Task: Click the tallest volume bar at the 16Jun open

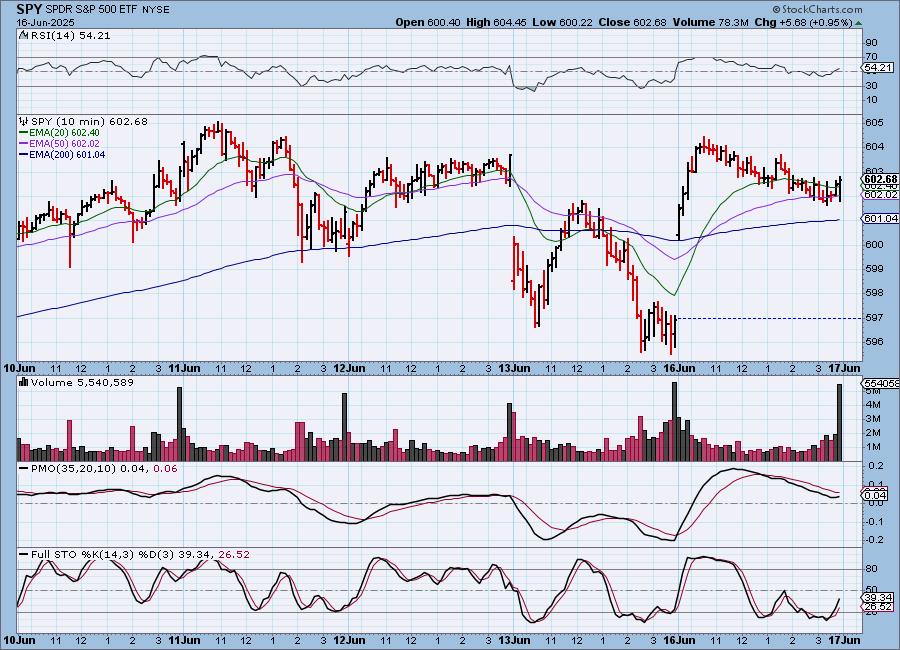Action: (x=674, y=421)
